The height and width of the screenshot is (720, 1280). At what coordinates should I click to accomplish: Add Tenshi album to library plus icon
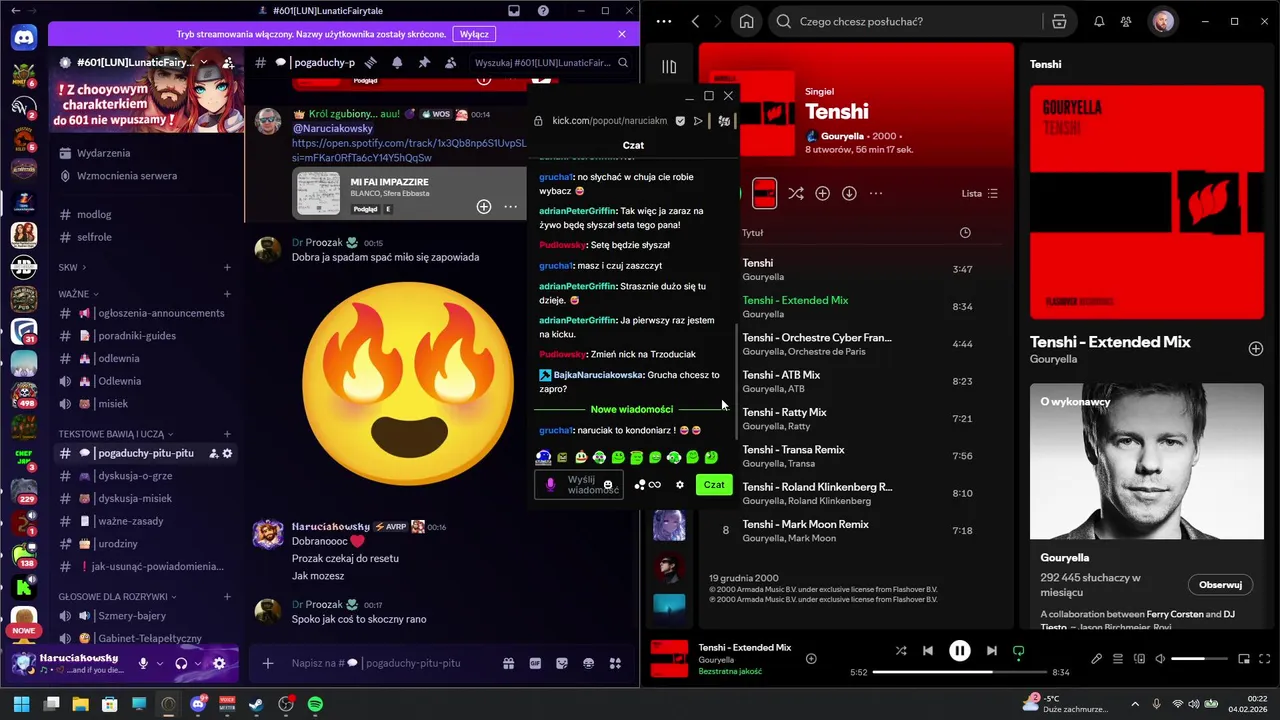click(822, 193)
